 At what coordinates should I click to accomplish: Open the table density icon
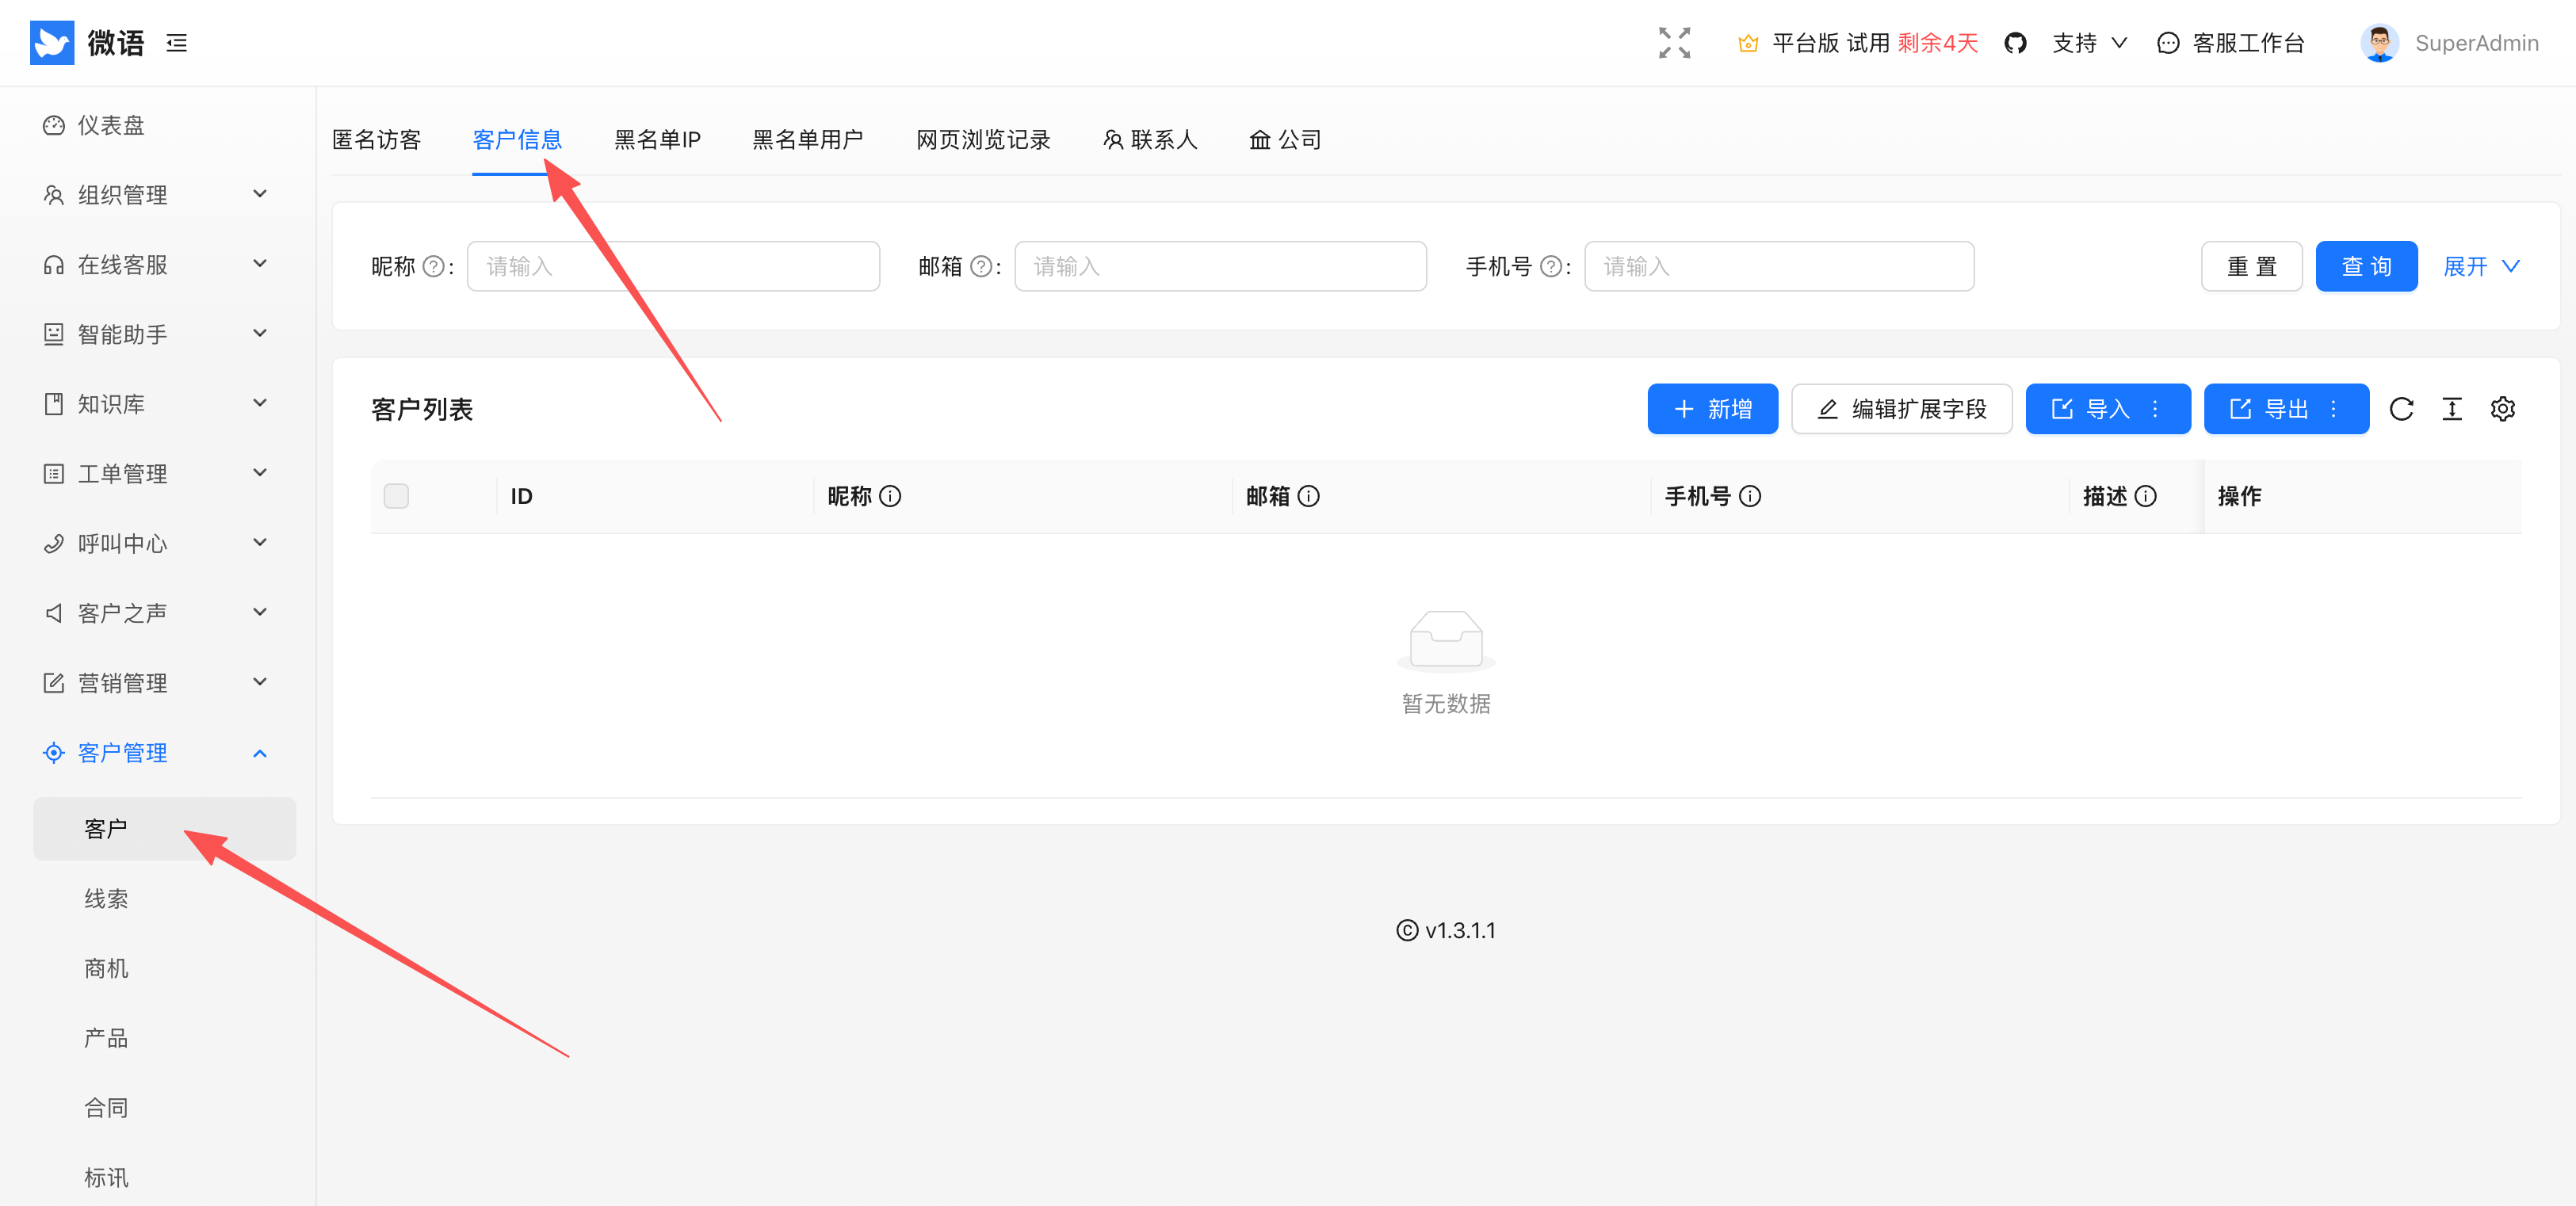point(2452,409)
